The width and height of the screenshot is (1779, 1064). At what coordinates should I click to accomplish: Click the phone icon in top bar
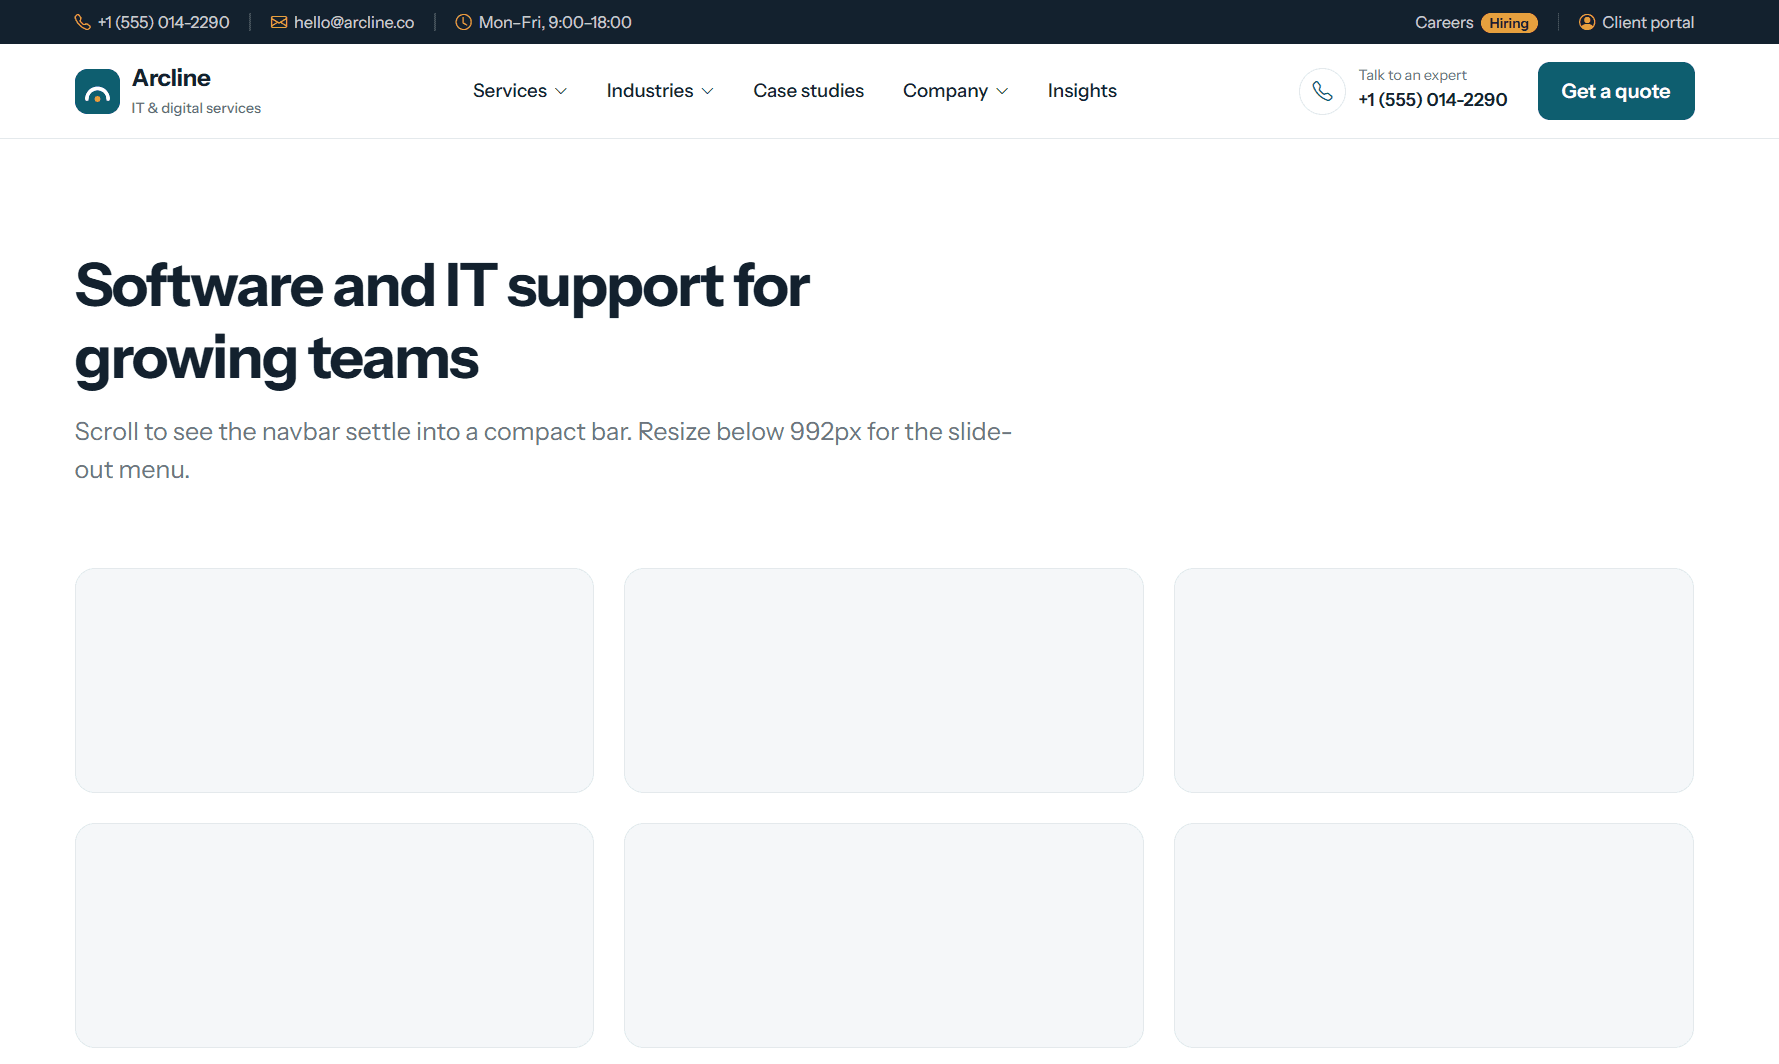click(x=83, y=22)
